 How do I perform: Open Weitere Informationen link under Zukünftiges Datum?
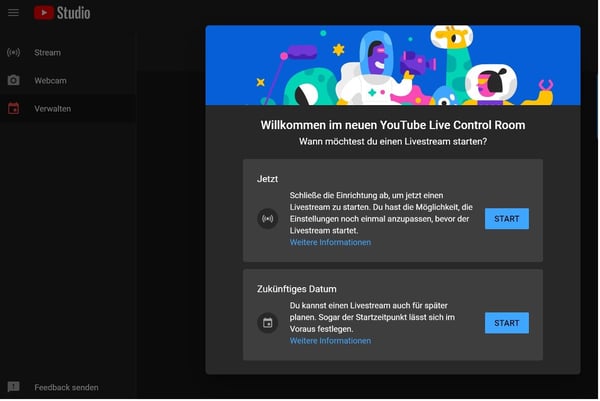pyautogui.click(x=330, y=341)
